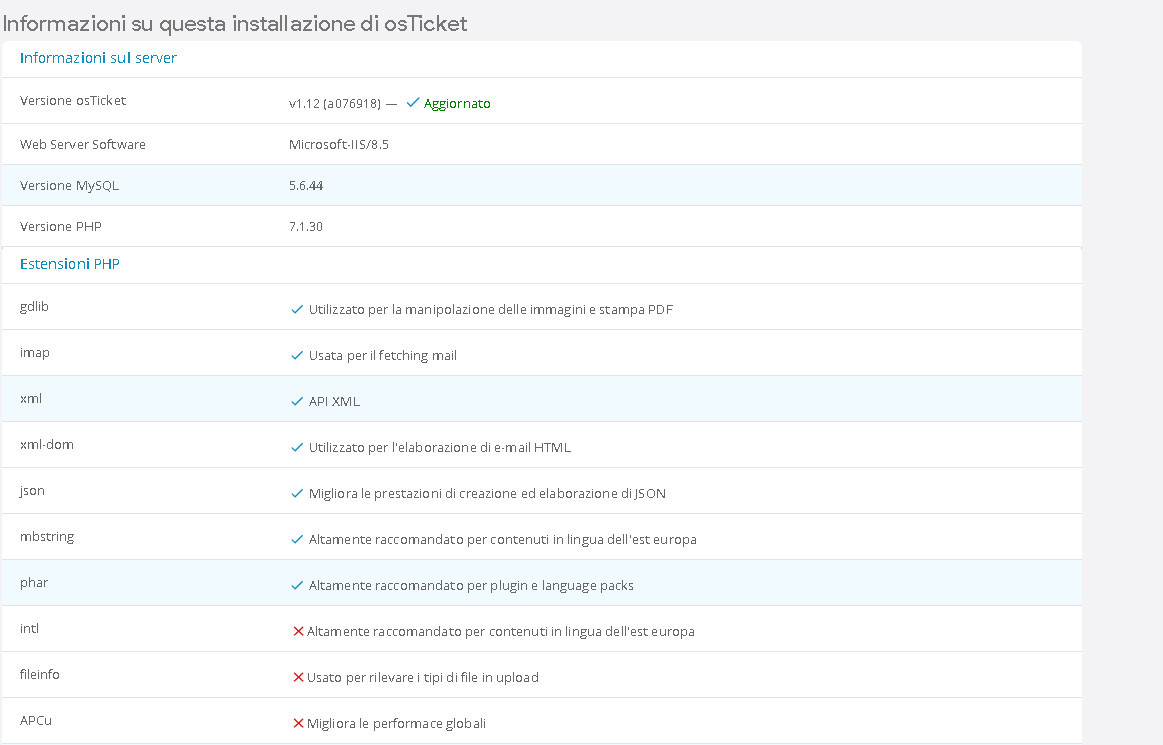This screenshot has height=745, width=1163.
Task: Click the Estensioni PHP section heading
Action: (x=70, y=263)
